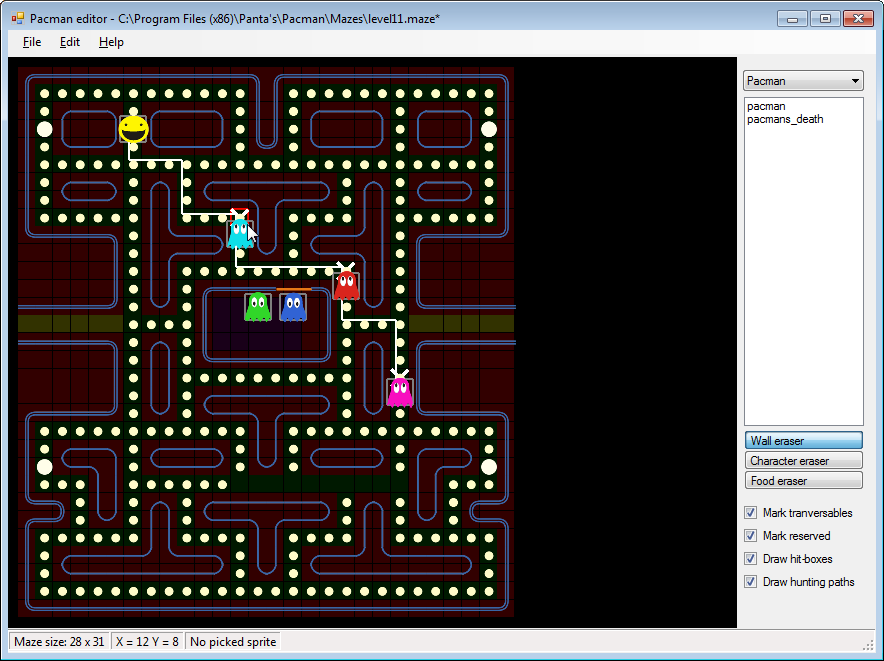Click the Pacman editor app icon in title bar
This screenshot has height=661, width=884.
(17, 19)
